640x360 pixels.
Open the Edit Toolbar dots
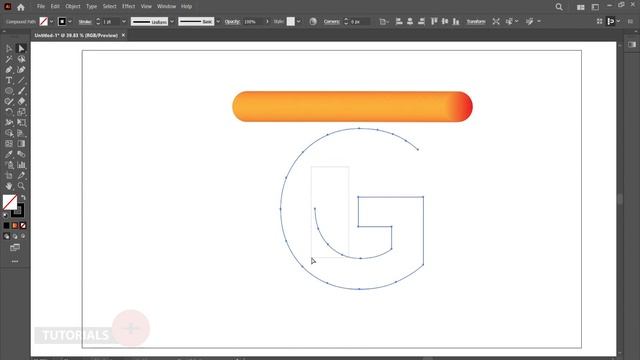[15, 261]
